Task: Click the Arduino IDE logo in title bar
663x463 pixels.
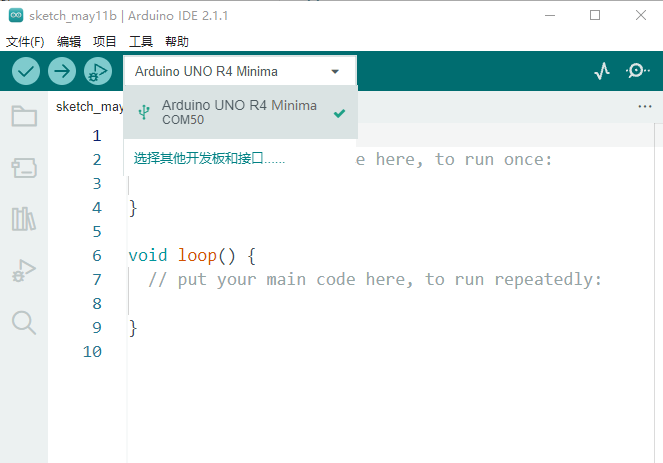Action: point(16,16)
